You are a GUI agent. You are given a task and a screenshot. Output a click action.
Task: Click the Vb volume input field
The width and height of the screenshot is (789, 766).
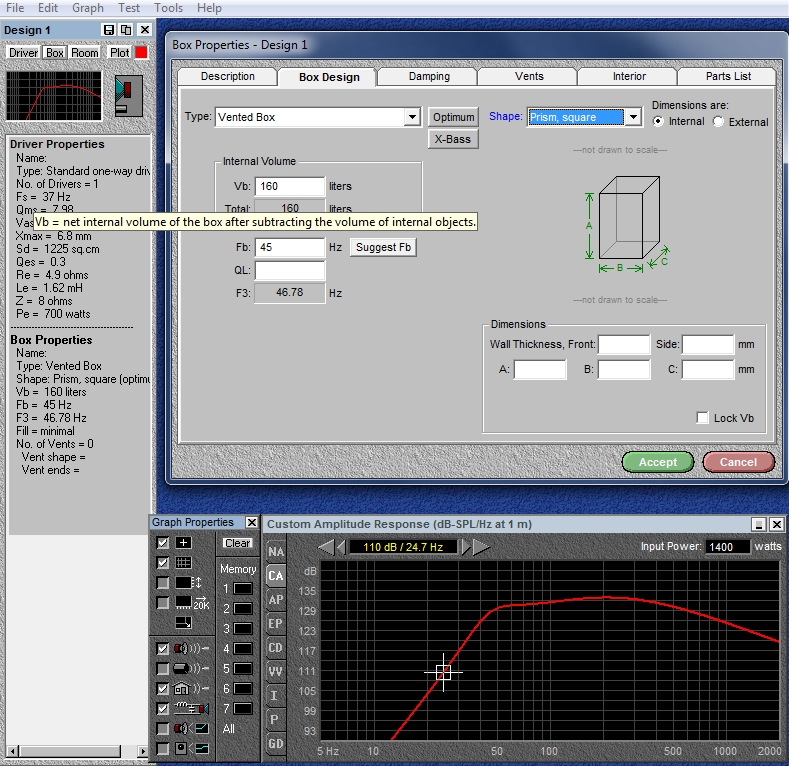[x=290, y=186]
